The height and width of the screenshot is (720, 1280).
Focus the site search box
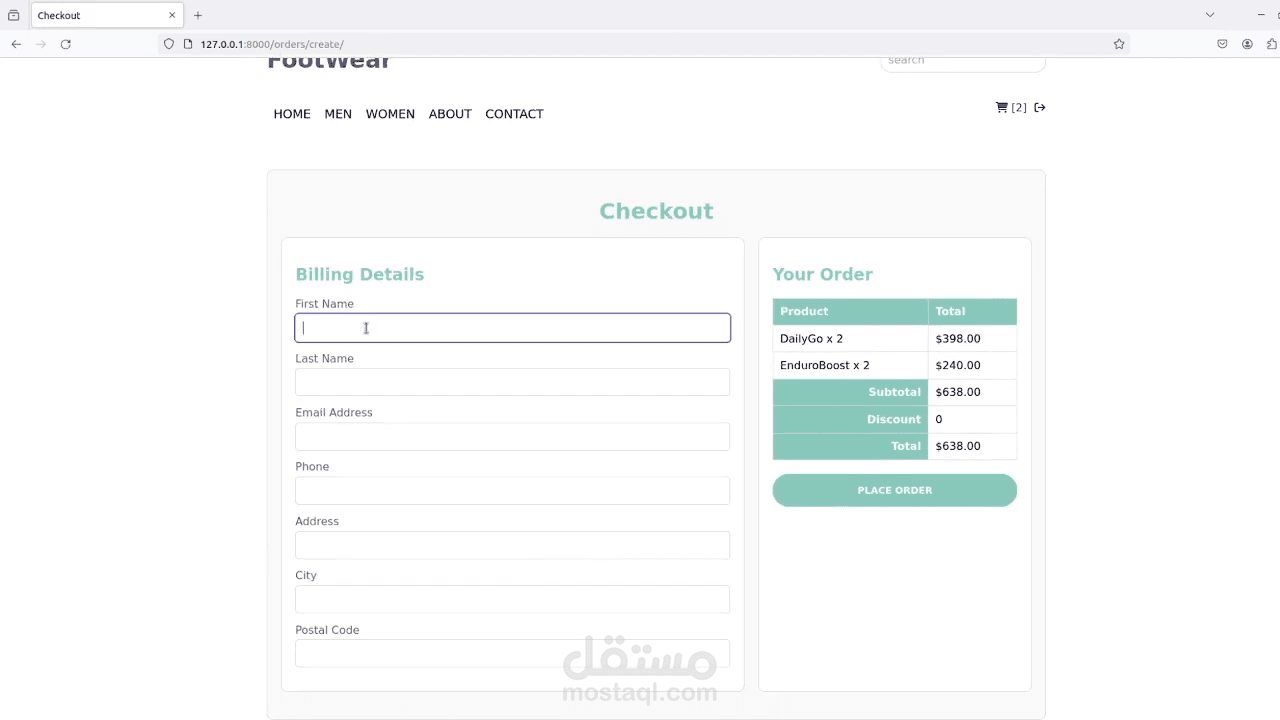[x=962, y=61]
